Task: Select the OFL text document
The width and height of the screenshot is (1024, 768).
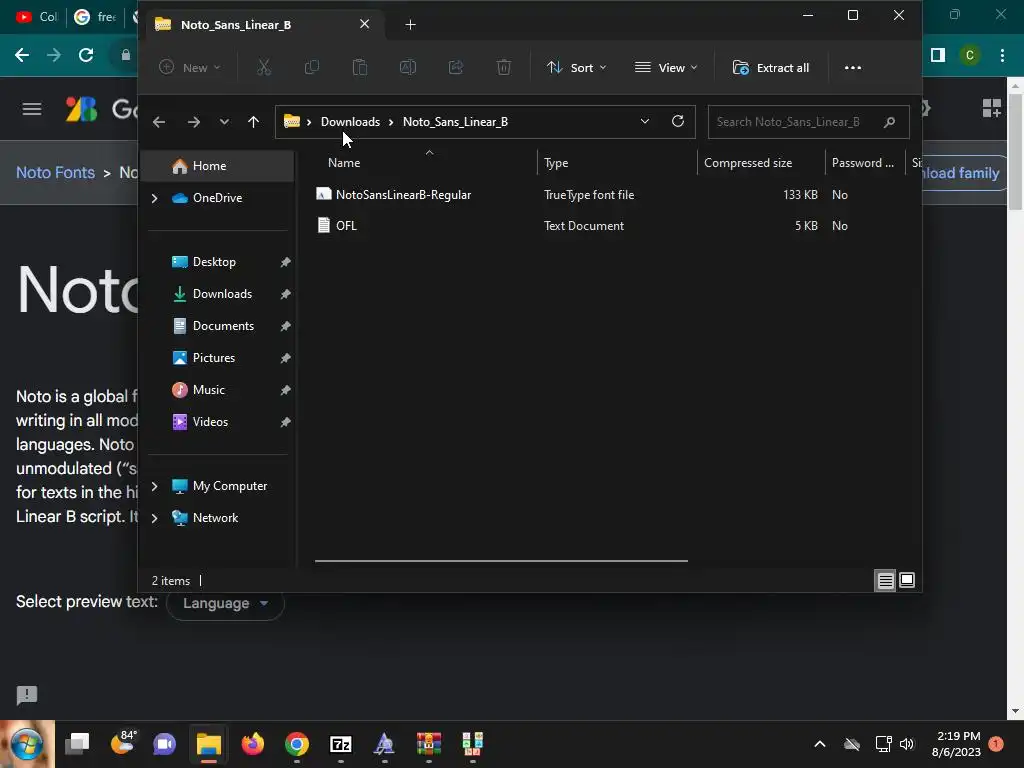Action: tap(345, 225)
